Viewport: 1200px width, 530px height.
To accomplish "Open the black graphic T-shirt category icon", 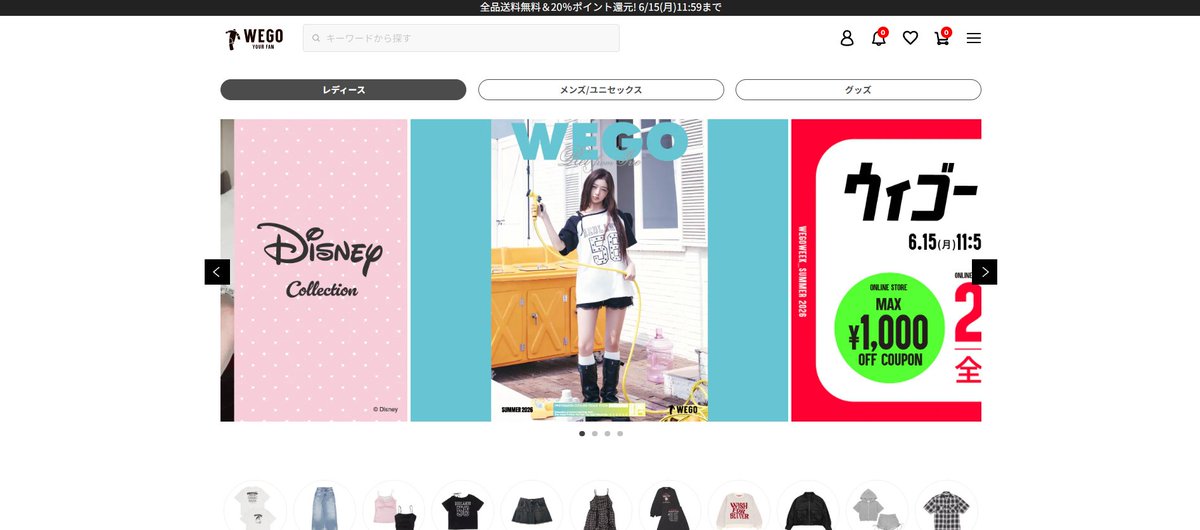I will pos(462,506).
